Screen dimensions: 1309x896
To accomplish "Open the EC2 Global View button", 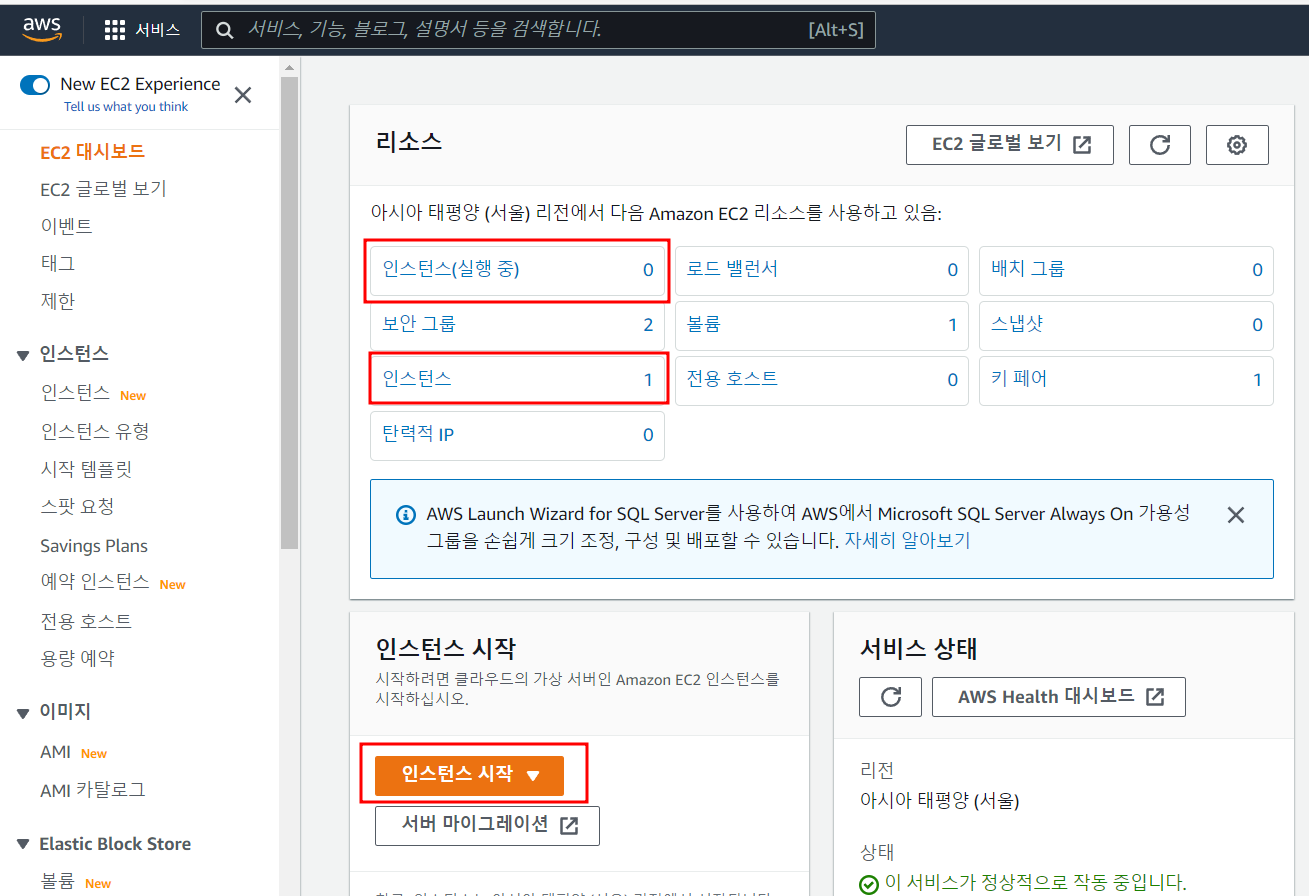I will tap(1009, 144).
